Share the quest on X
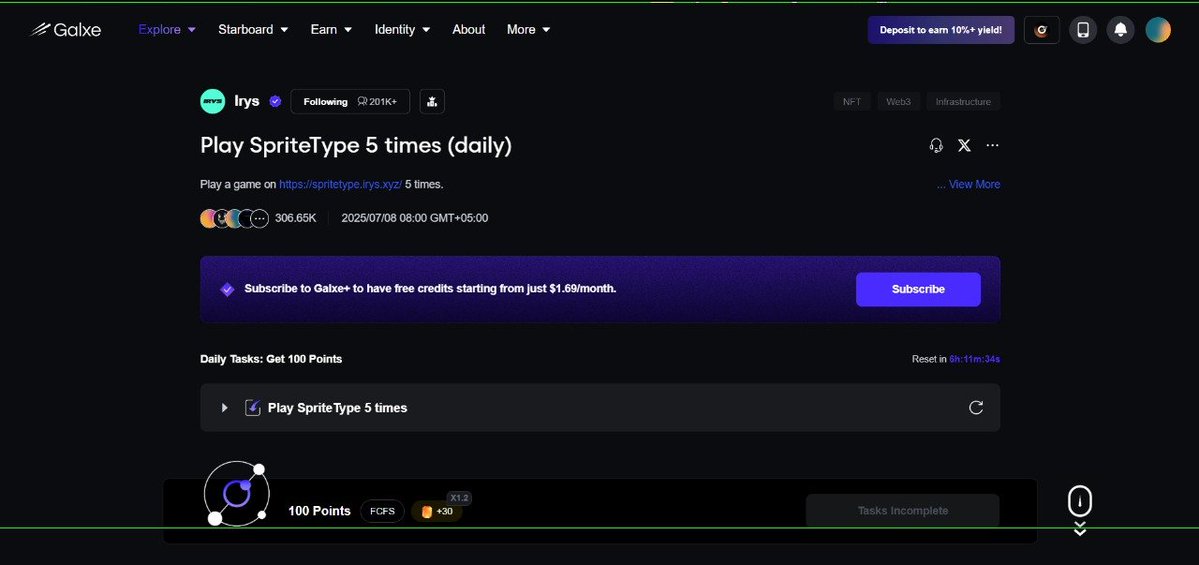1199x565 pixels. 964,145
